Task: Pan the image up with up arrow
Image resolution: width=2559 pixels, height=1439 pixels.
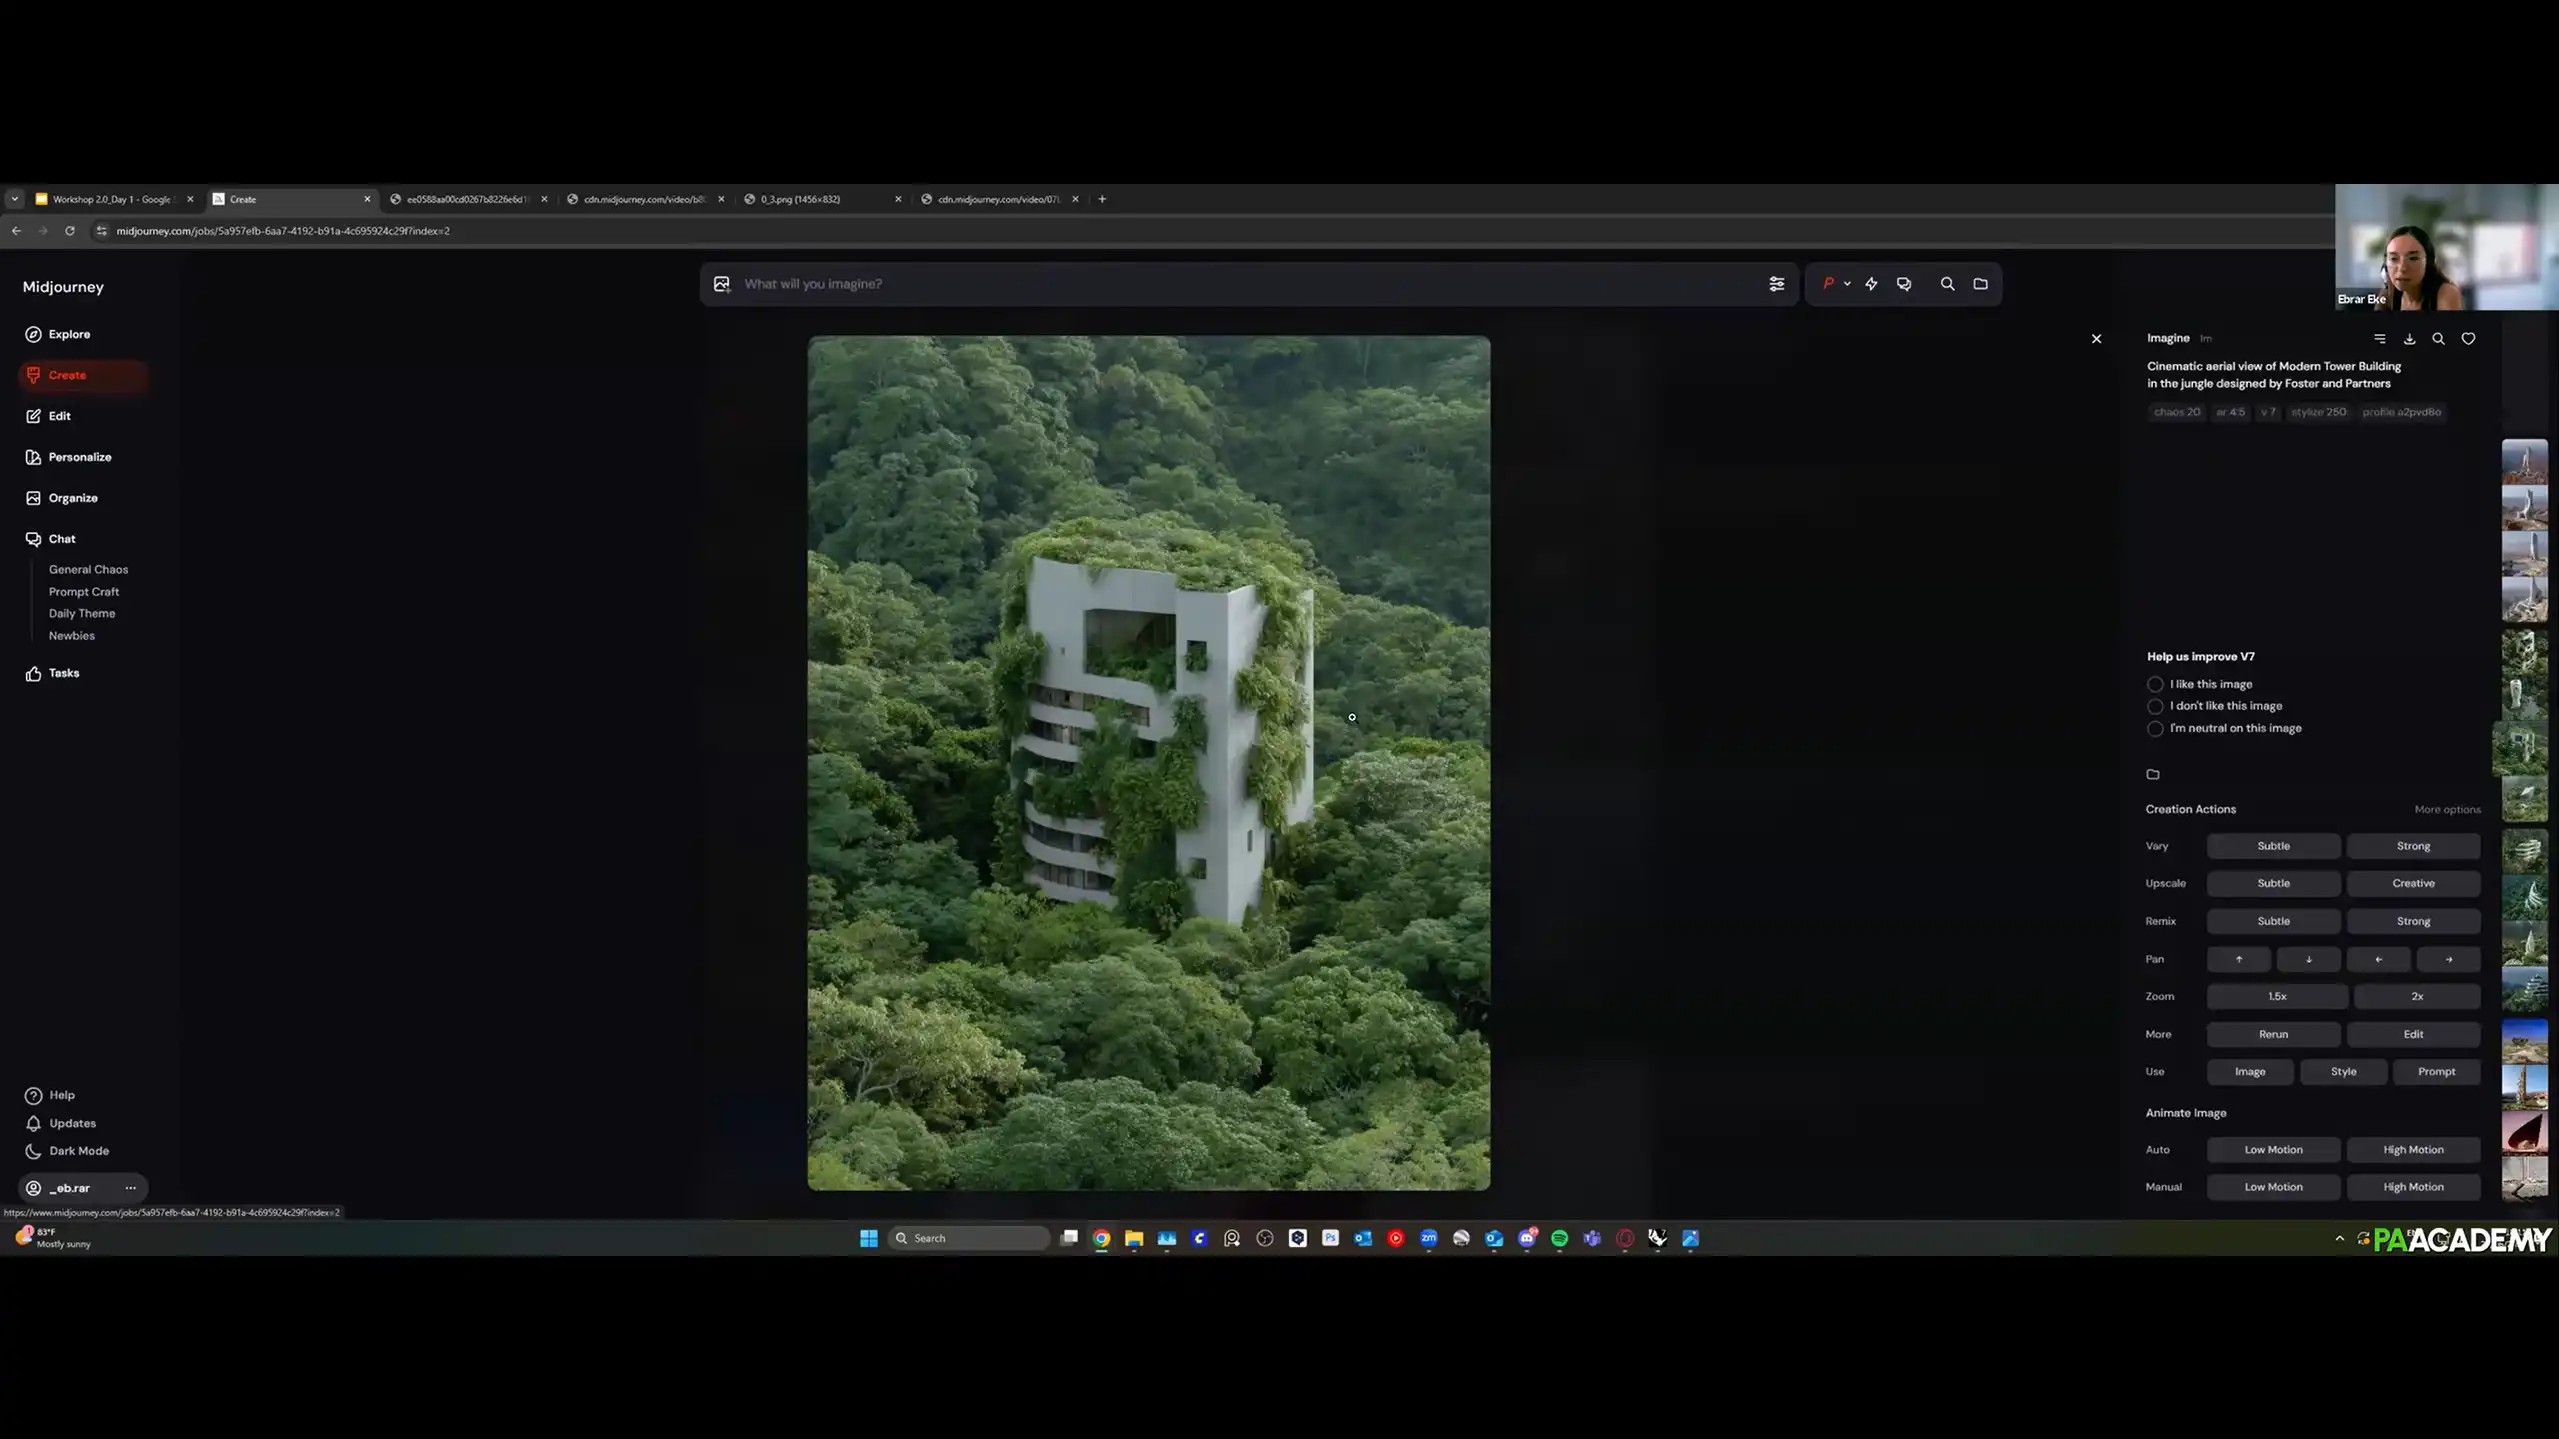Action: 2238,959
